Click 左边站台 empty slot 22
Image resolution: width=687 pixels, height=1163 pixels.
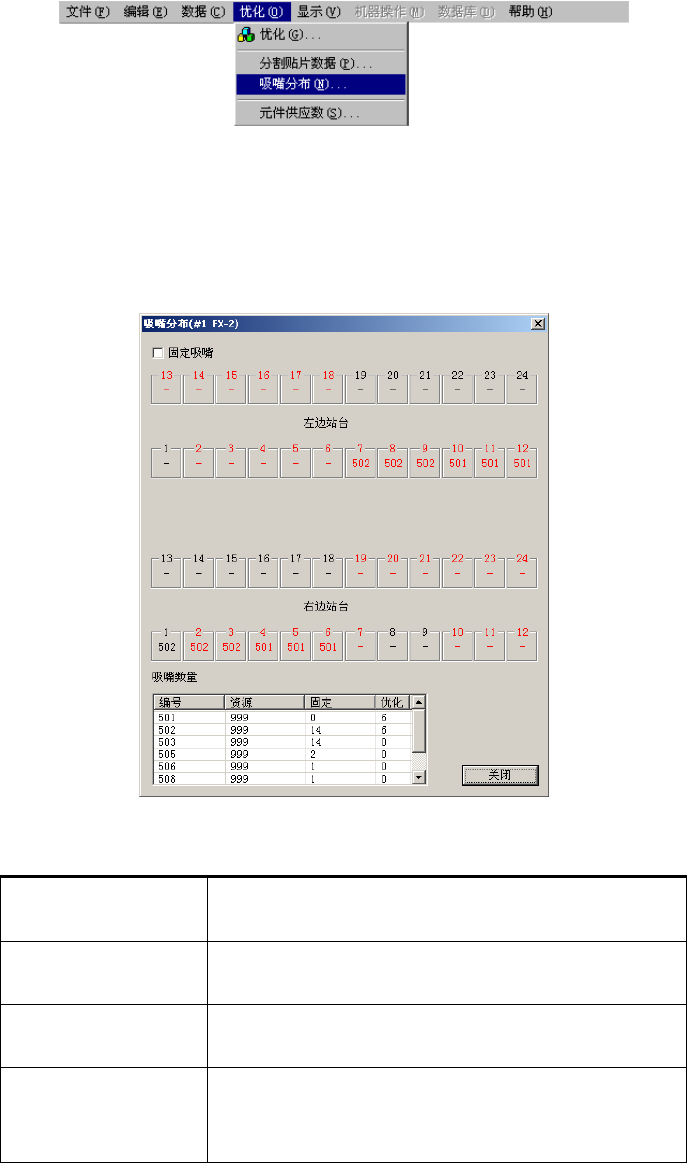pos(458,388)
